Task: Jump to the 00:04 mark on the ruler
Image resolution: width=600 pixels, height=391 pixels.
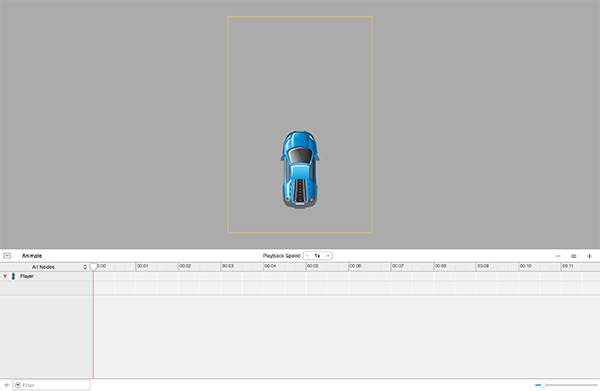Action: tap(270, 266)
